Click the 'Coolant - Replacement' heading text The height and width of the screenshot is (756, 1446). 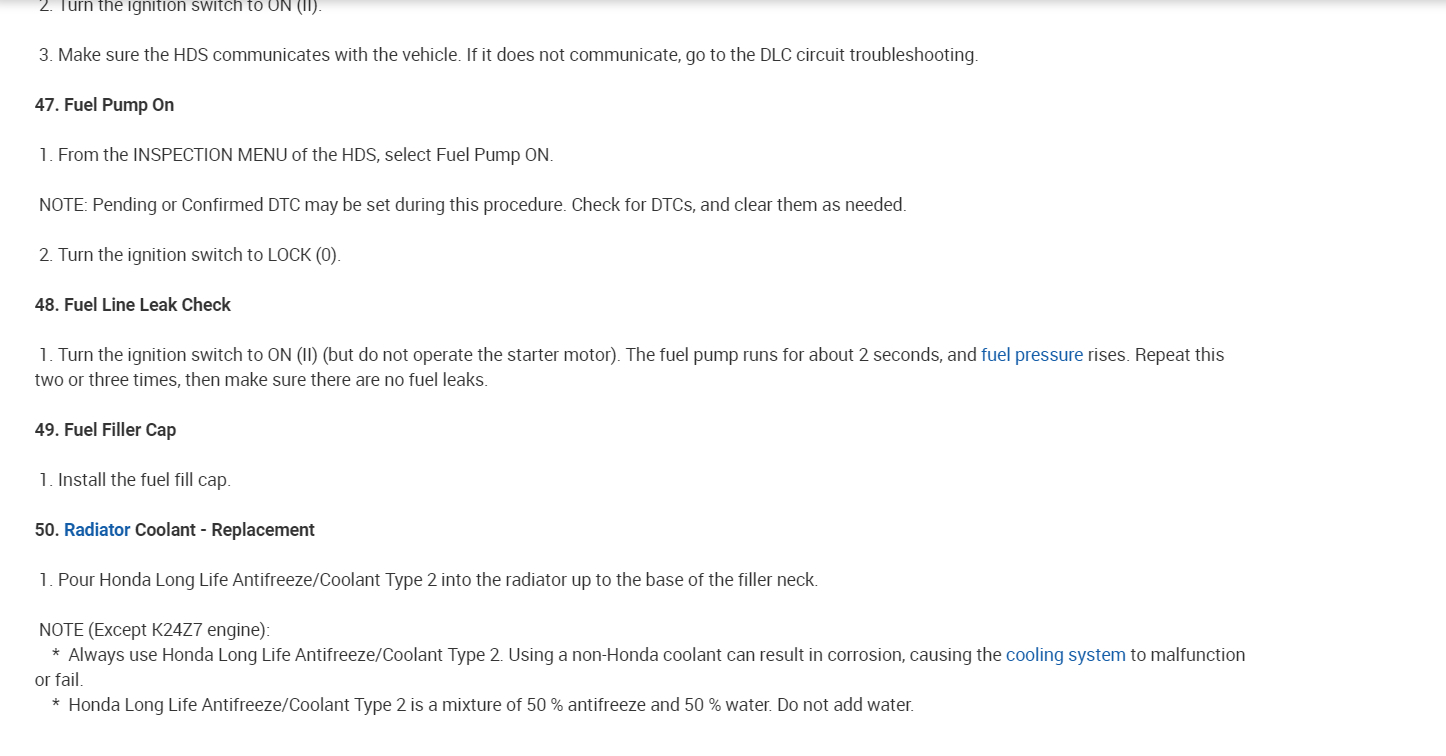(x=224, y=530)
